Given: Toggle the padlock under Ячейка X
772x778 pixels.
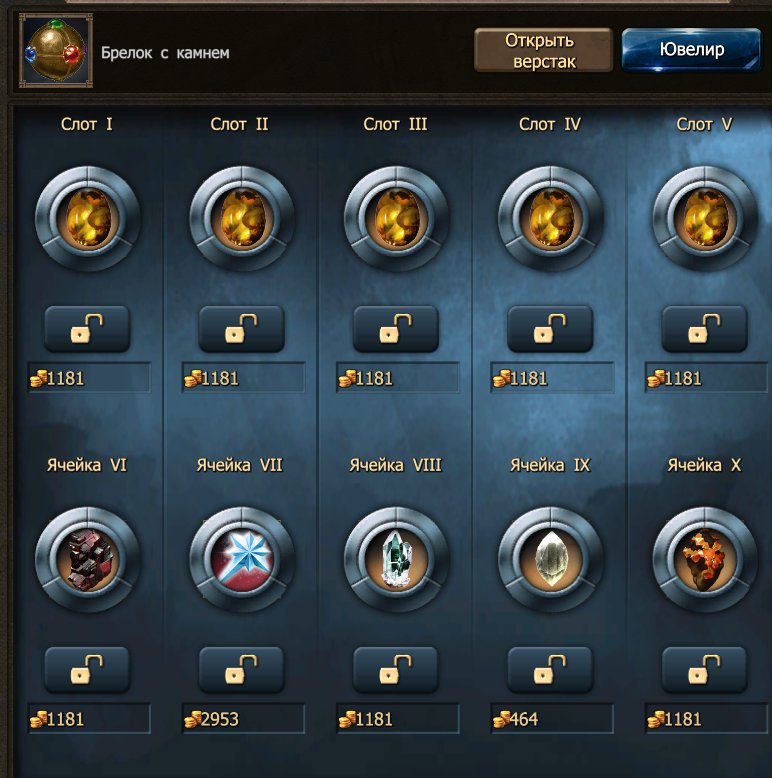Looking at the screenshot, I should [x=705, y=670].
